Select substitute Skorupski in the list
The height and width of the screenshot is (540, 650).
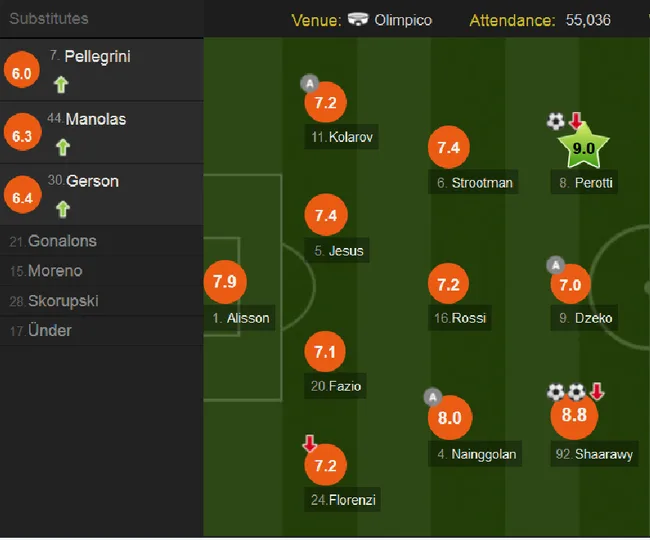click(x=102, y=301)
